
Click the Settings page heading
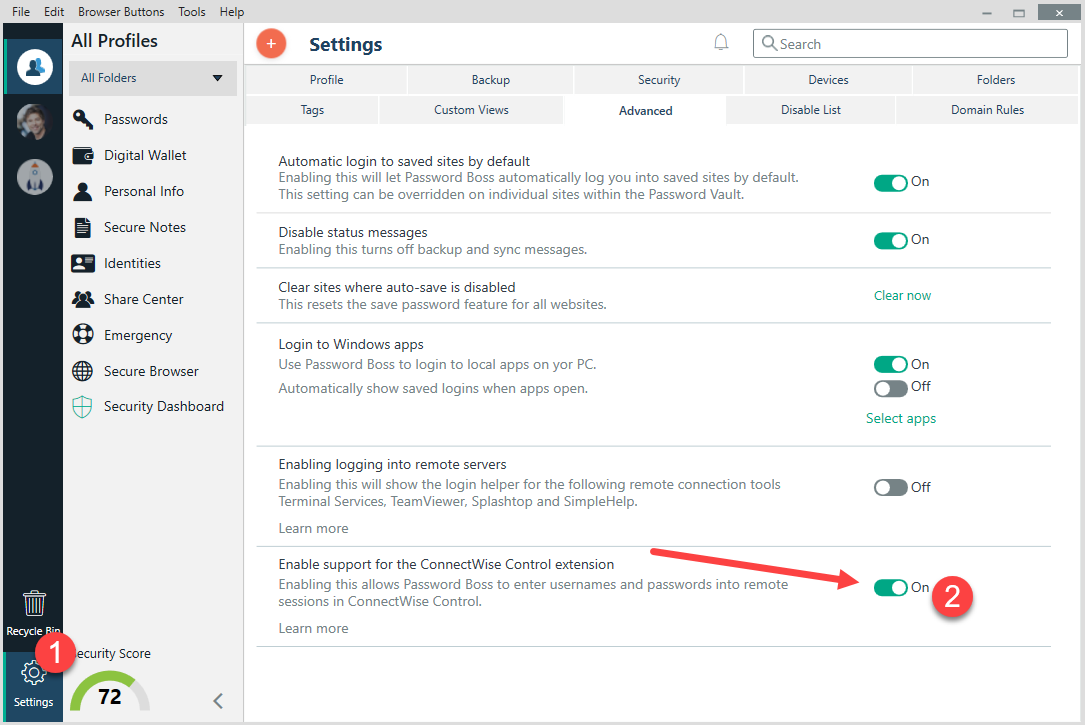pyautogui.click(x=345, y=45)
